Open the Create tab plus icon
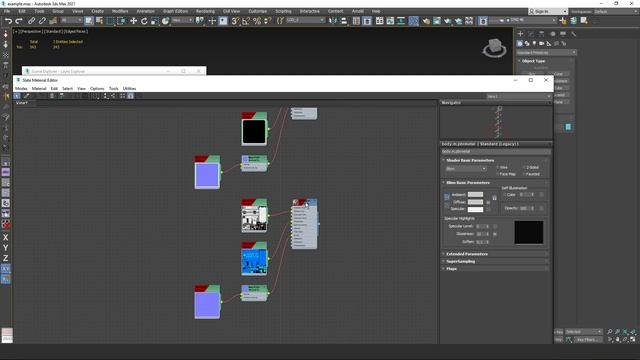Screen dimensions: 640x360 520,34
